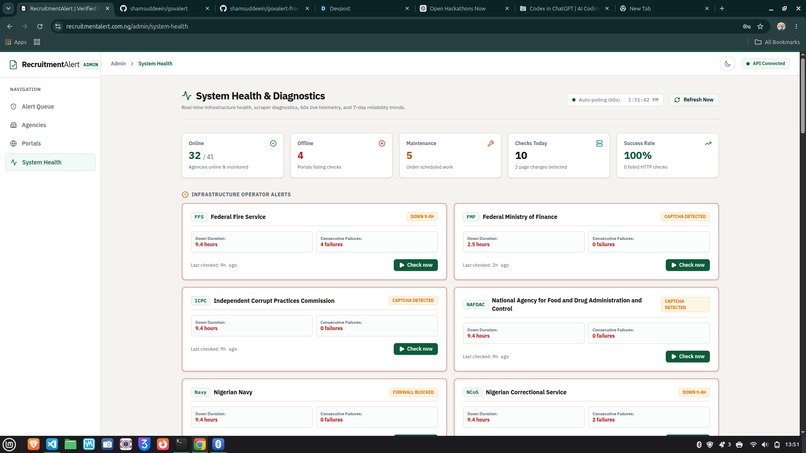This screenshot has width=806, height=453.
Task: Run Check now for NAFDAC agency card
Action: pos(687,356)
